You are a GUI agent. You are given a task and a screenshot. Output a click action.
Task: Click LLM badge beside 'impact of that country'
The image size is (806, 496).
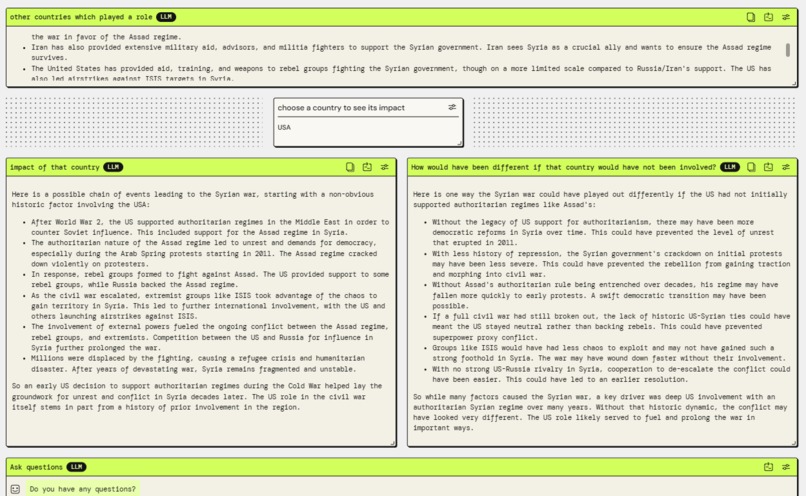coord(113,167)
